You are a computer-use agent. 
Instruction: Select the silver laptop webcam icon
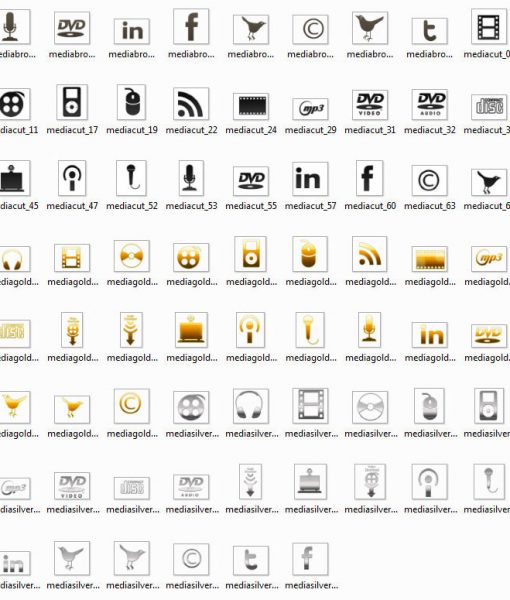pos(310,482)
